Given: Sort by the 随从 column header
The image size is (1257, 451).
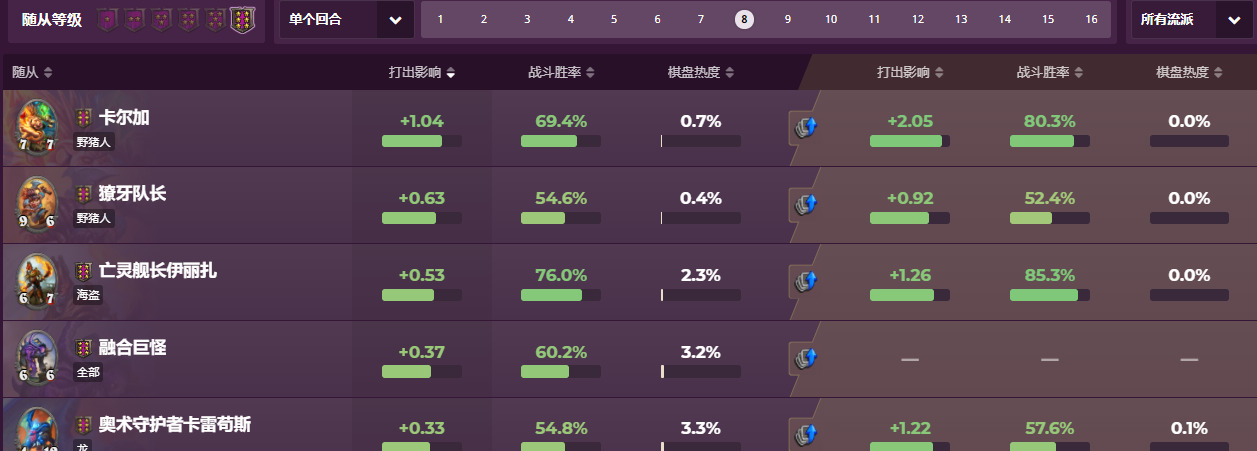Looking at the screenshot, I should click(32, 72).
